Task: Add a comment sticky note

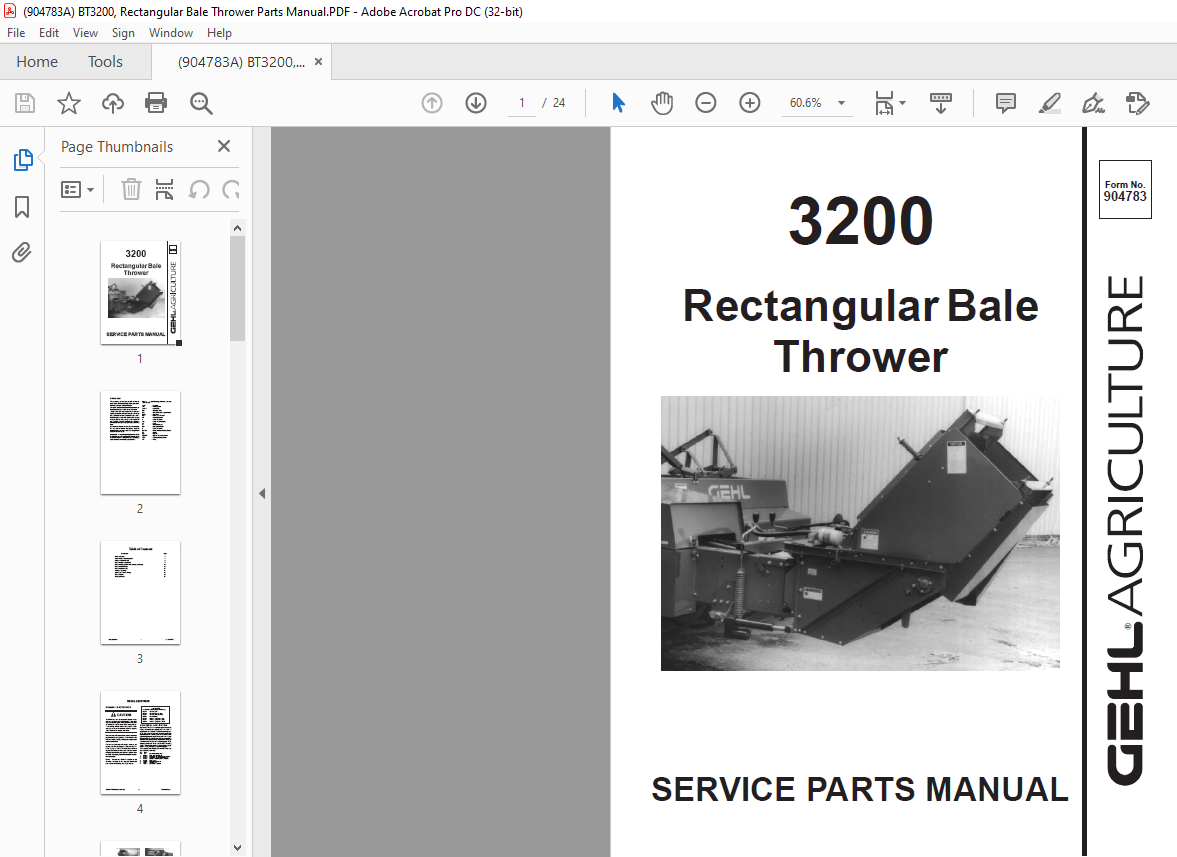Action: coord(1006,103)
